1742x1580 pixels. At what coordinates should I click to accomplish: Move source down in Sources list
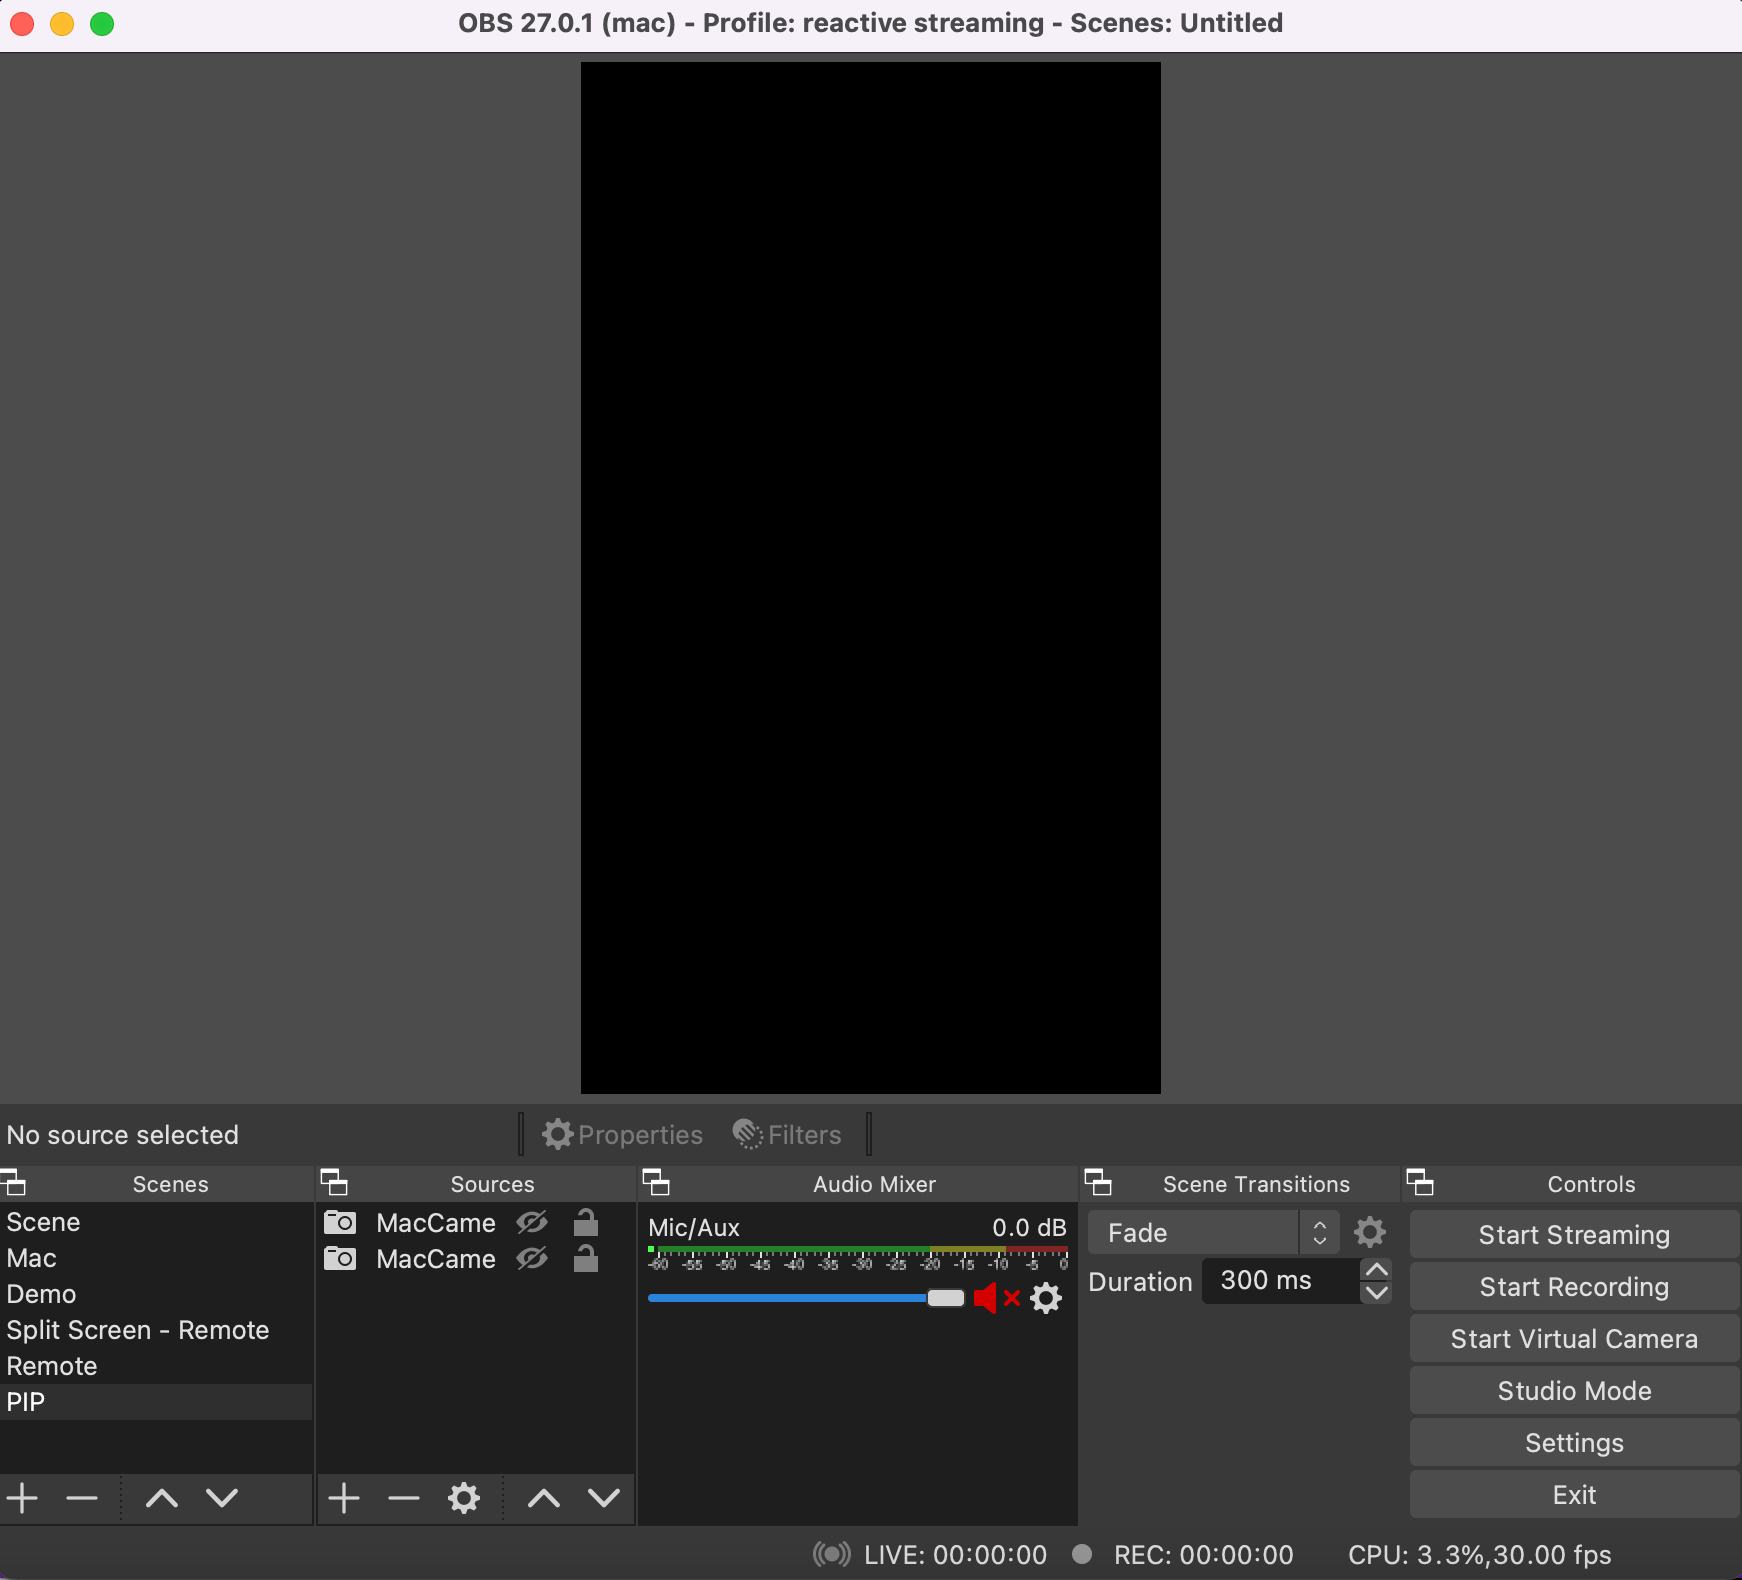[x=604, y=1498]
